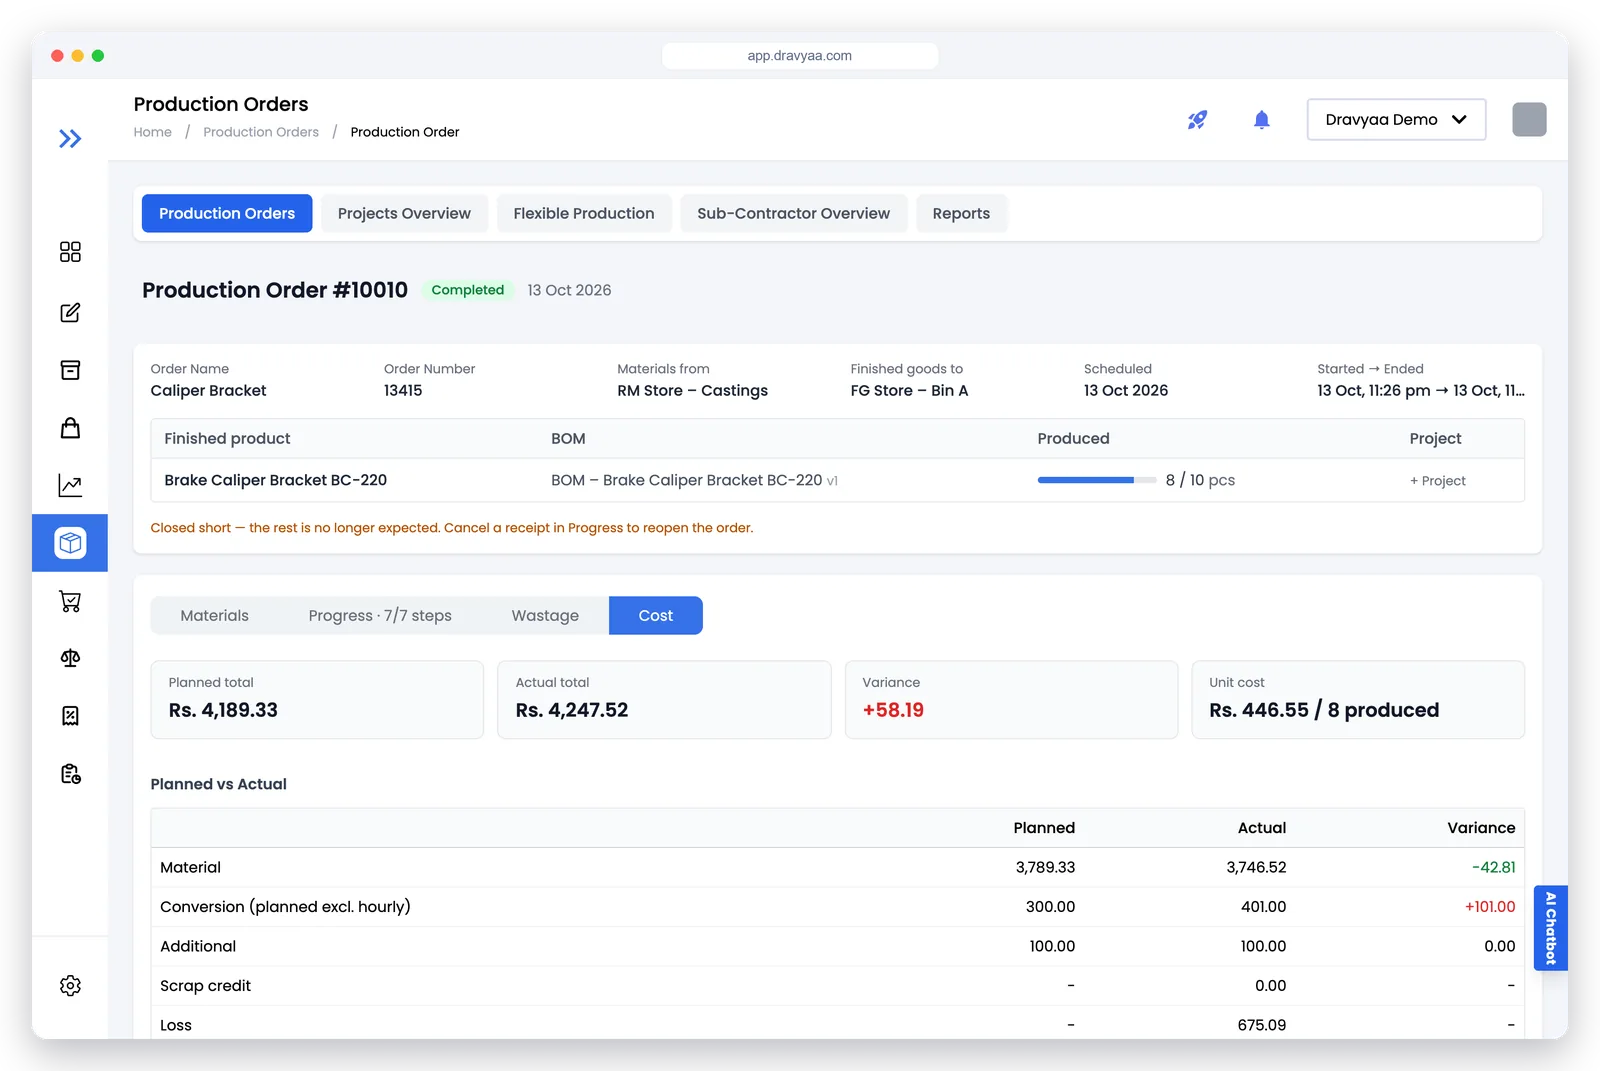Viewport: 1600px width, 1071px height.
Task: Click the browser address bar app.dravyaa.com
Action: click(800, 56)
